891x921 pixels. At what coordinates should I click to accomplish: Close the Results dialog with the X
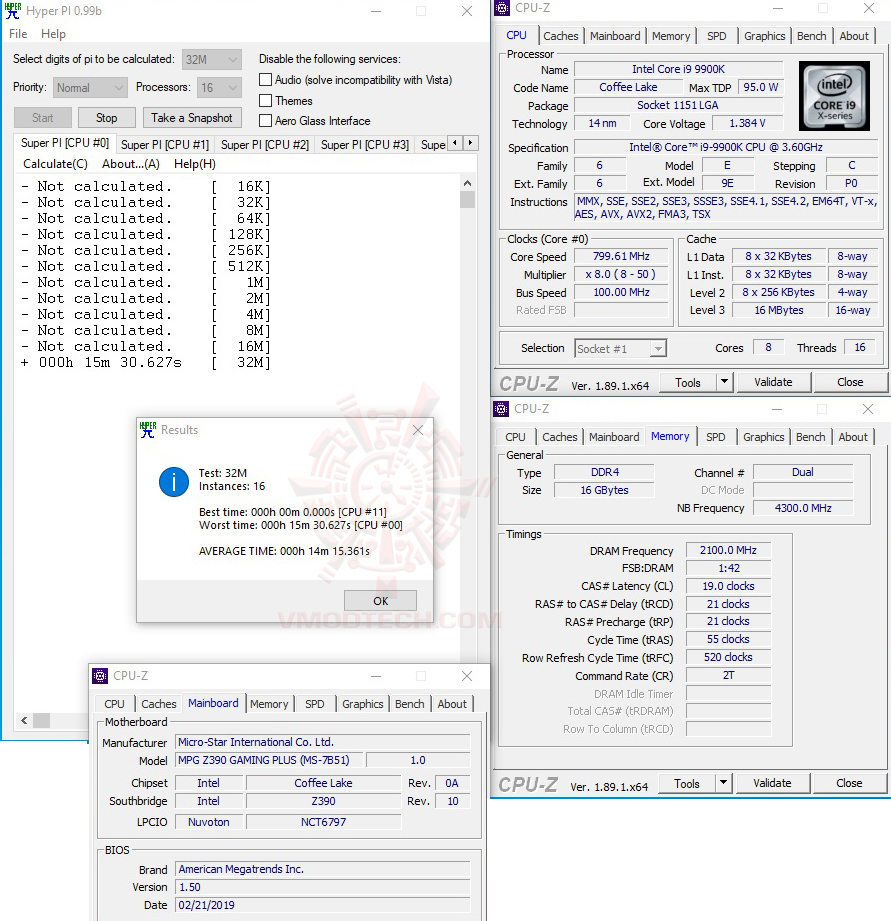click(418, 430)
